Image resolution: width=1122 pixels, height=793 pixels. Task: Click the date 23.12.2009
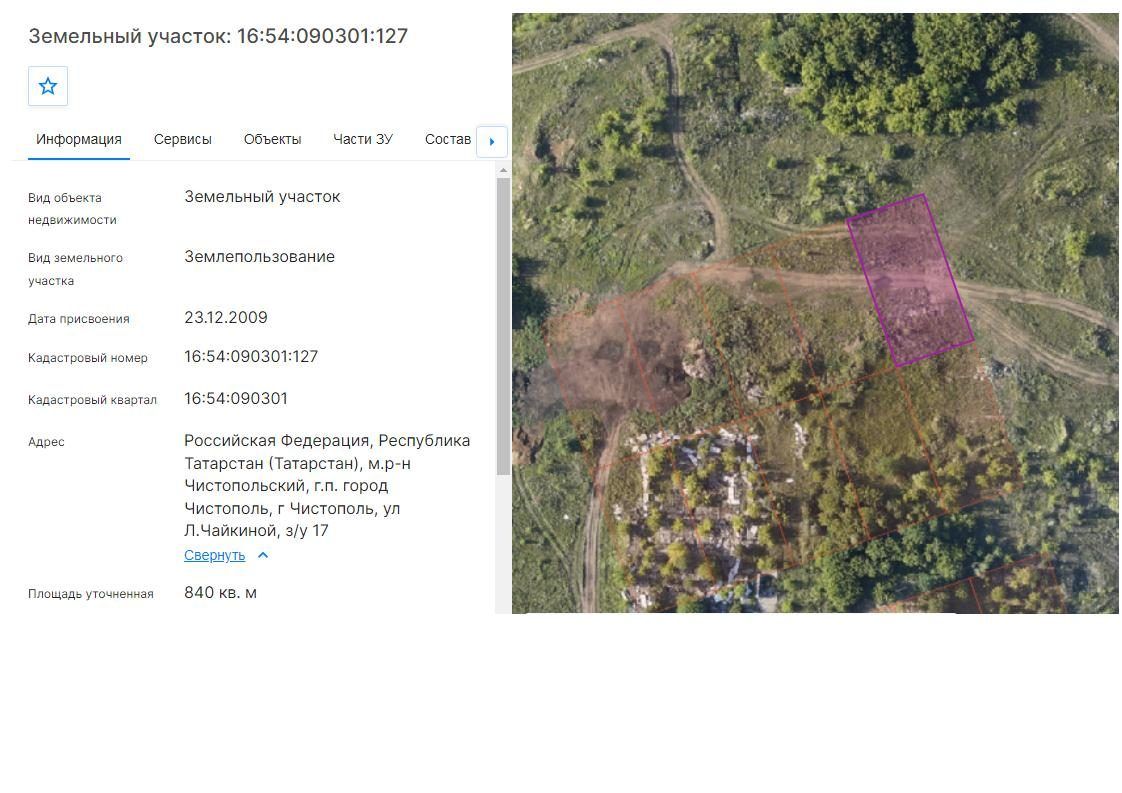click(225, 318)
